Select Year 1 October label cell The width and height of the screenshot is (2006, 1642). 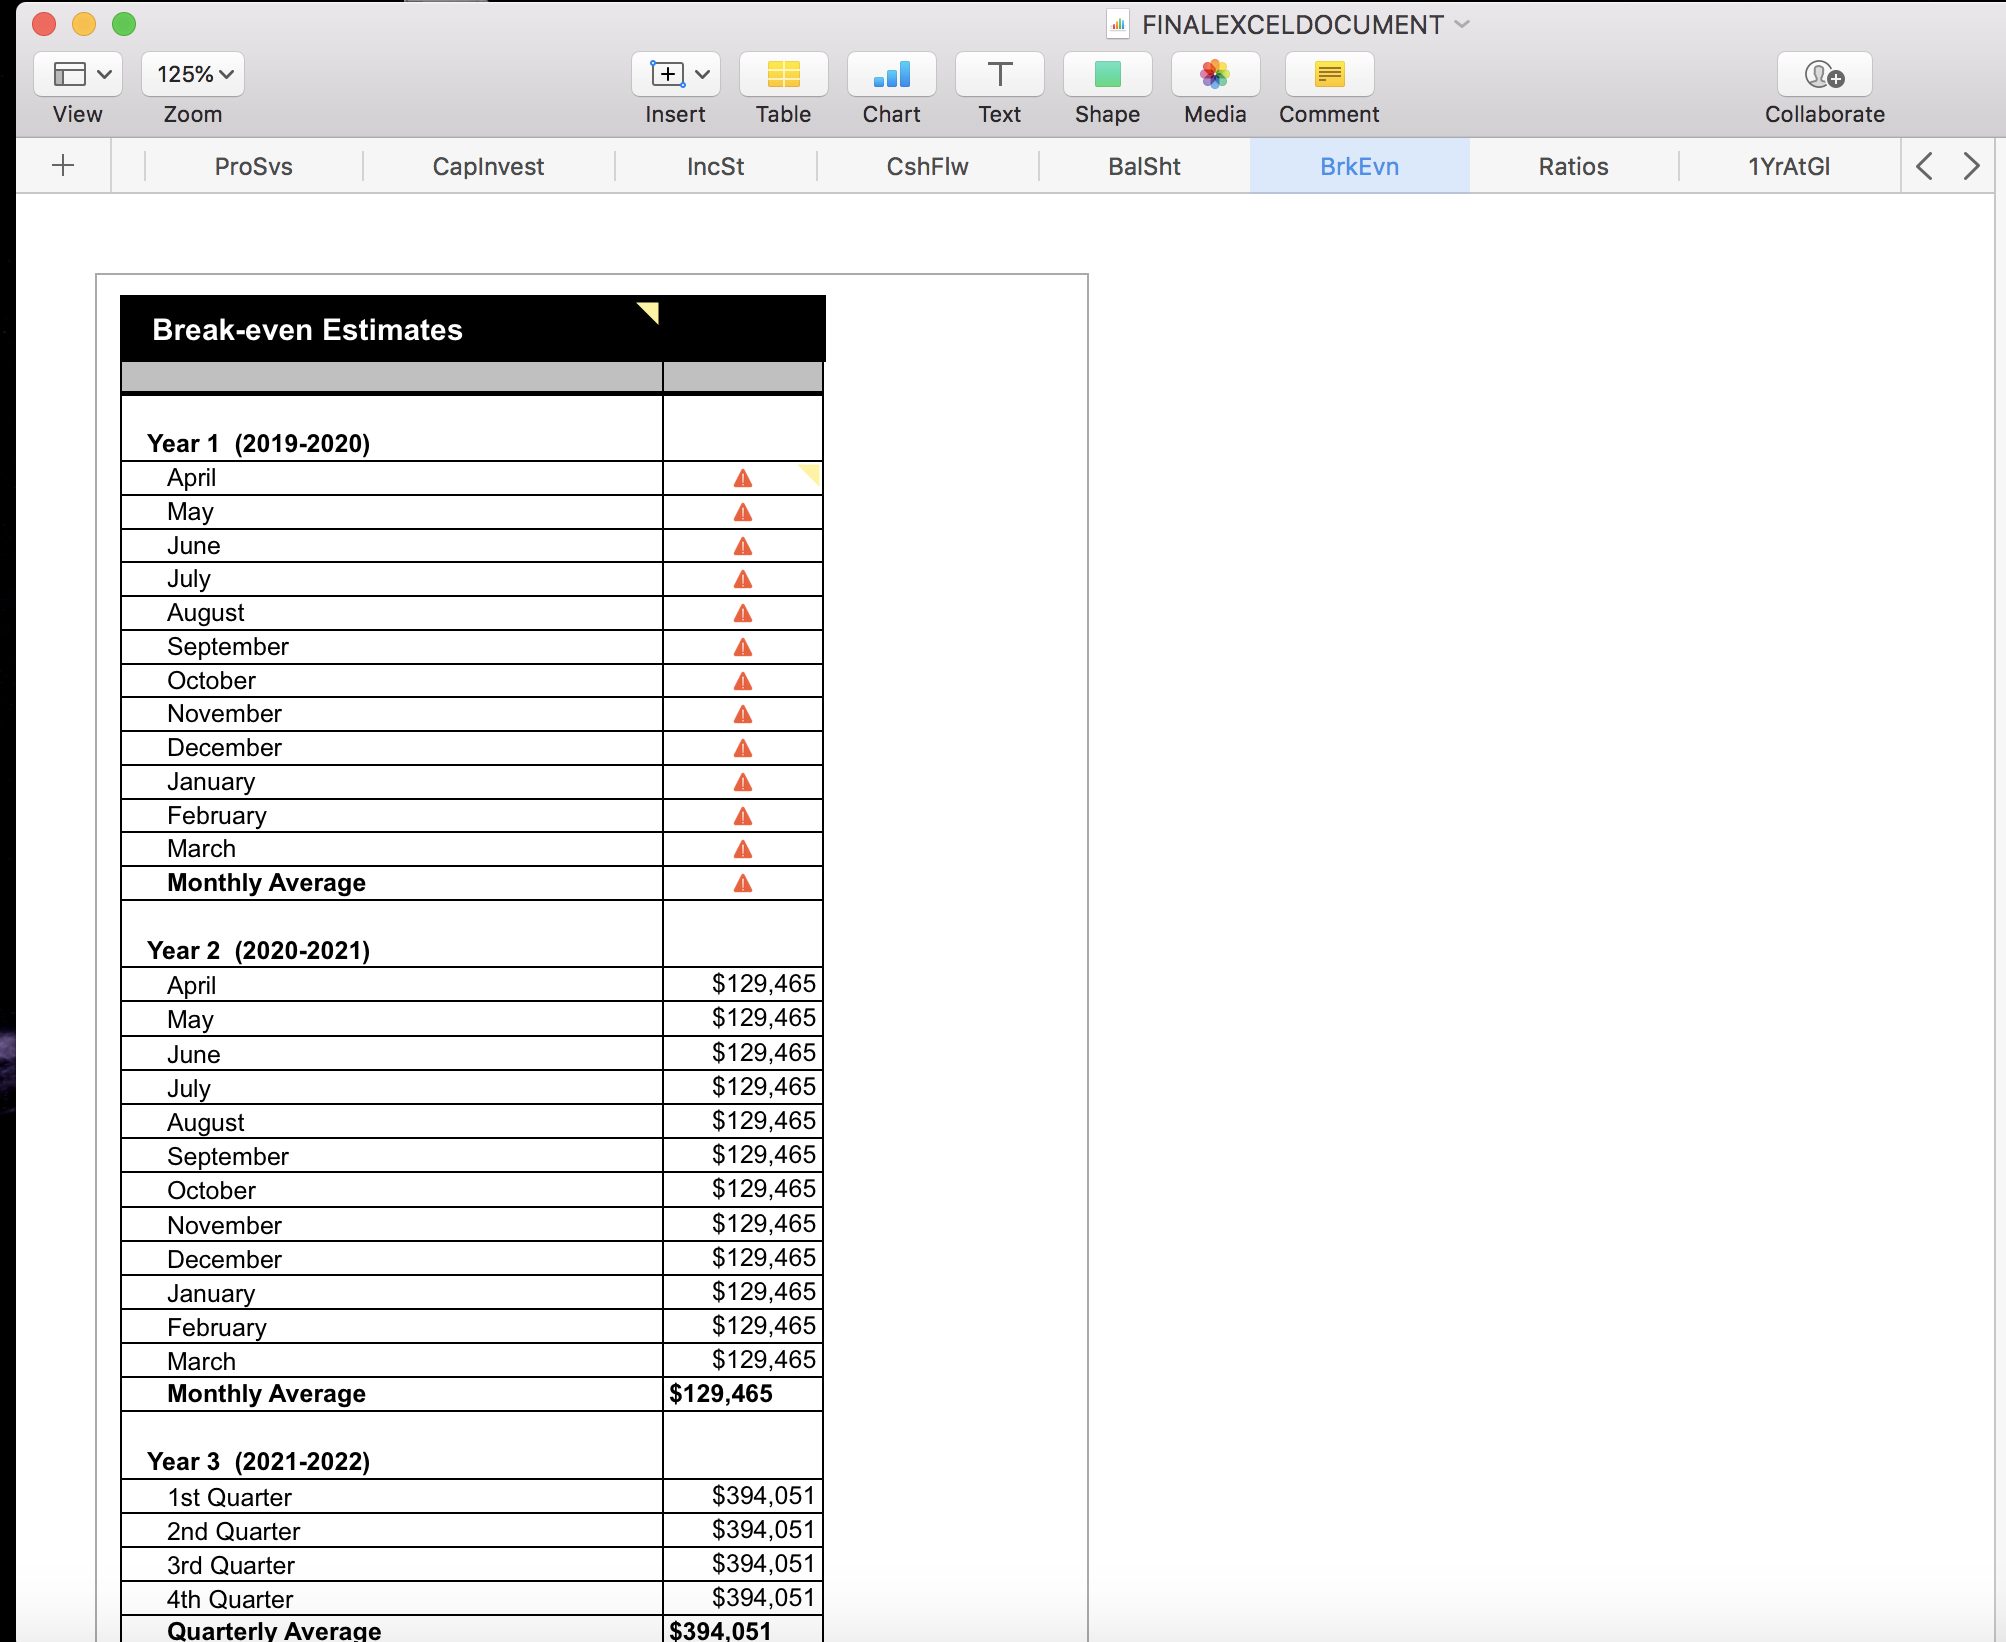coord(392,681)
